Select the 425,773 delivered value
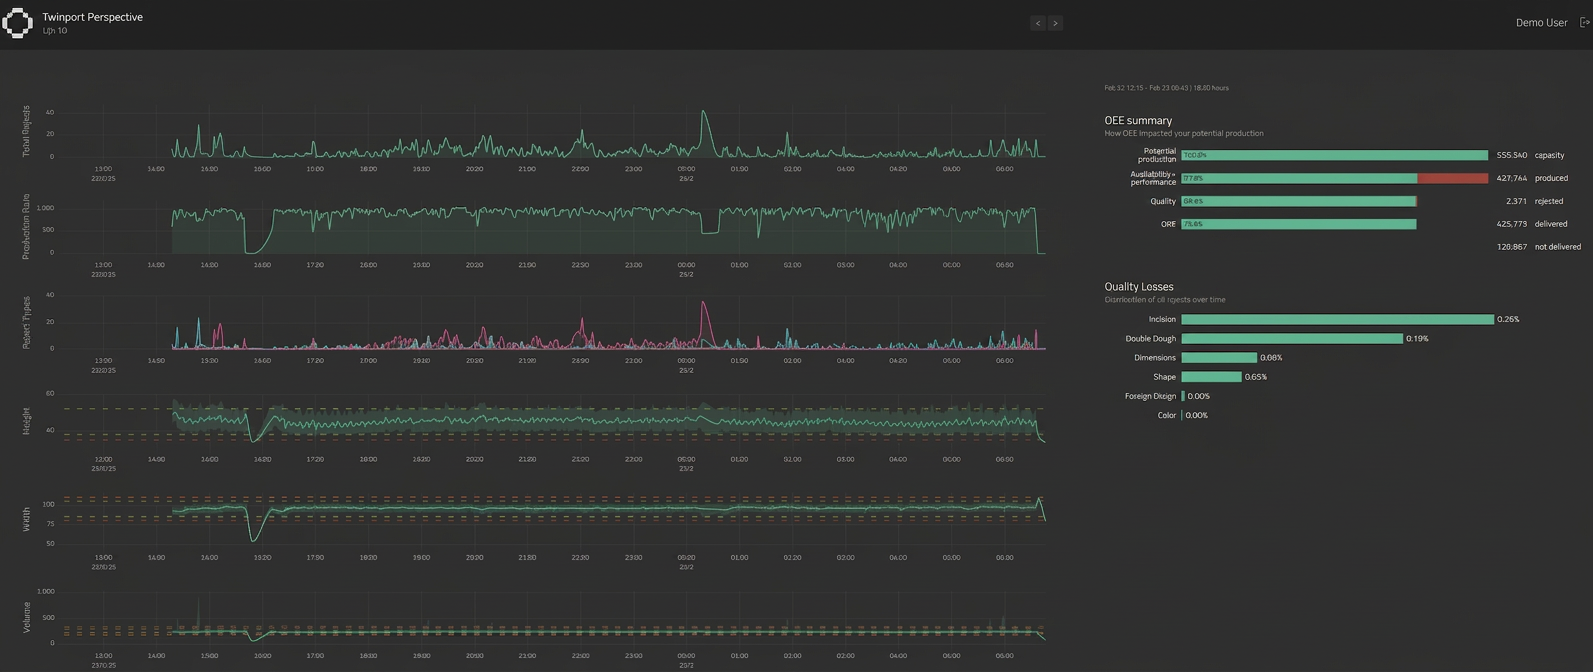This screenshot has height=672, width=1593. tap(1511, 224)
